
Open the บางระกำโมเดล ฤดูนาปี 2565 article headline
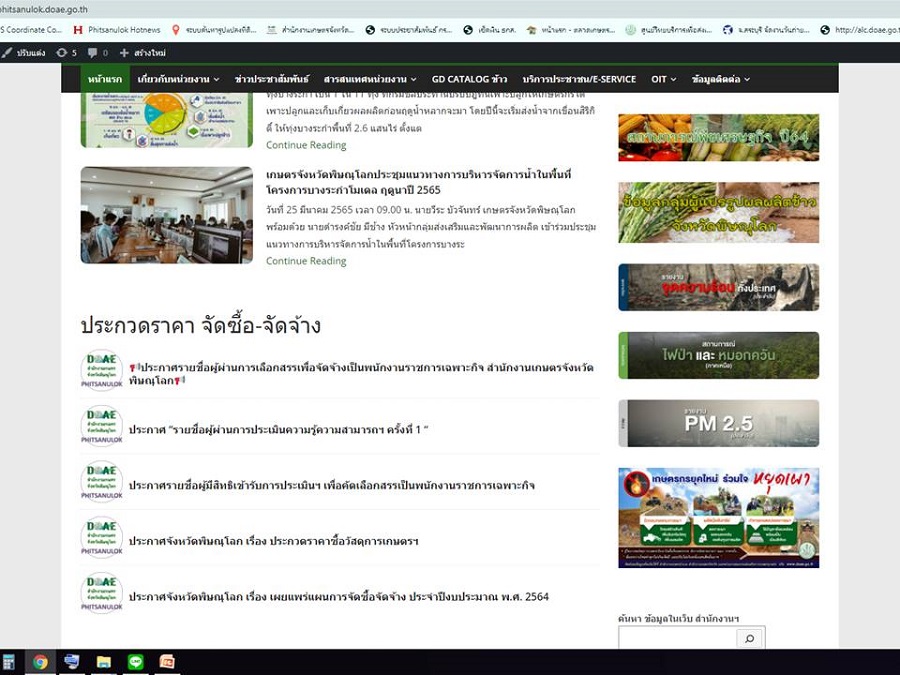(418, 182)
